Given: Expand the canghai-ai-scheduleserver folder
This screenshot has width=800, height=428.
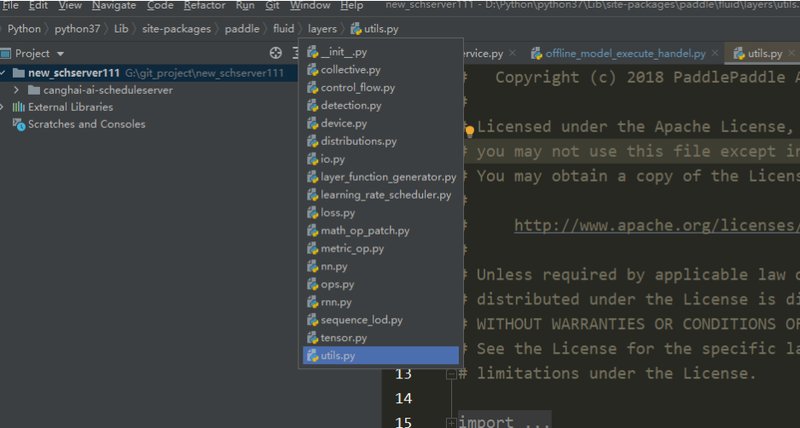Looking at the screenshot, I should [x=16, y=90].
